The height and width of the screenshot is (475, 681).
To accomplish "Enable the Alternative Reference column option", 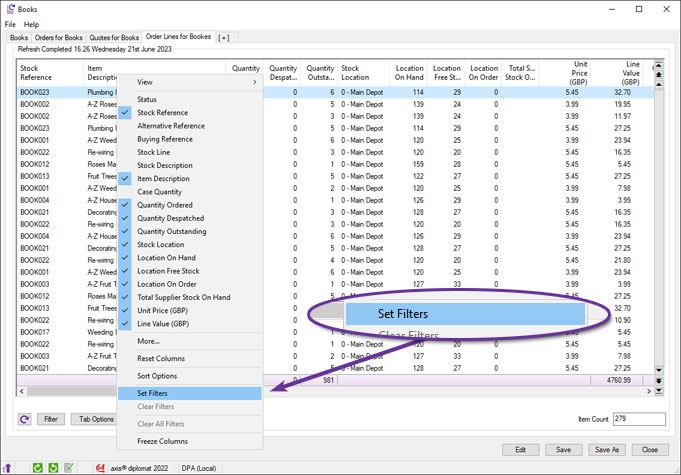I will (x=190, y=126).
